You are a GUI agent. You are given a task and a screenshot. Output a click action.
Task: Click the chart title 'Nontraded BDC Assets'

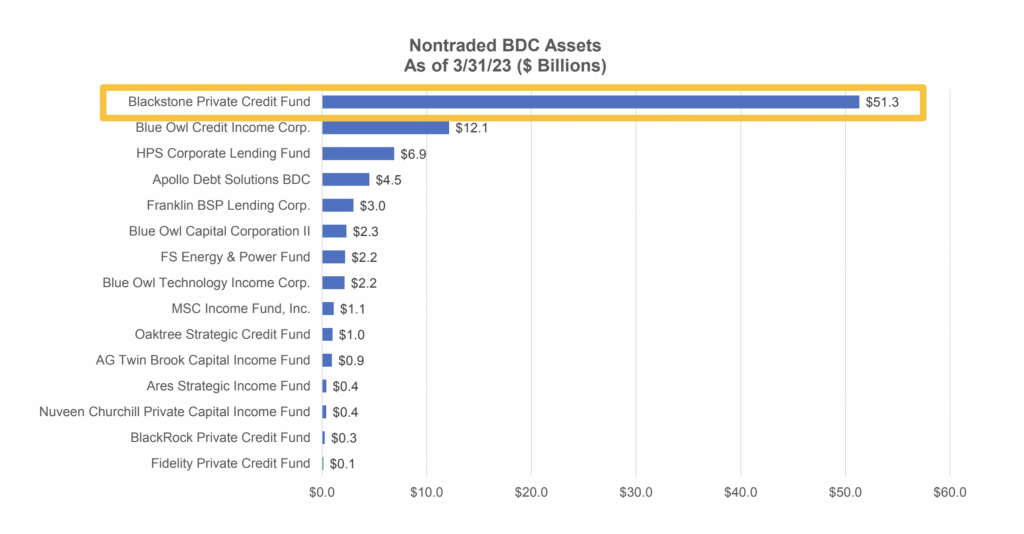point(505,46)
